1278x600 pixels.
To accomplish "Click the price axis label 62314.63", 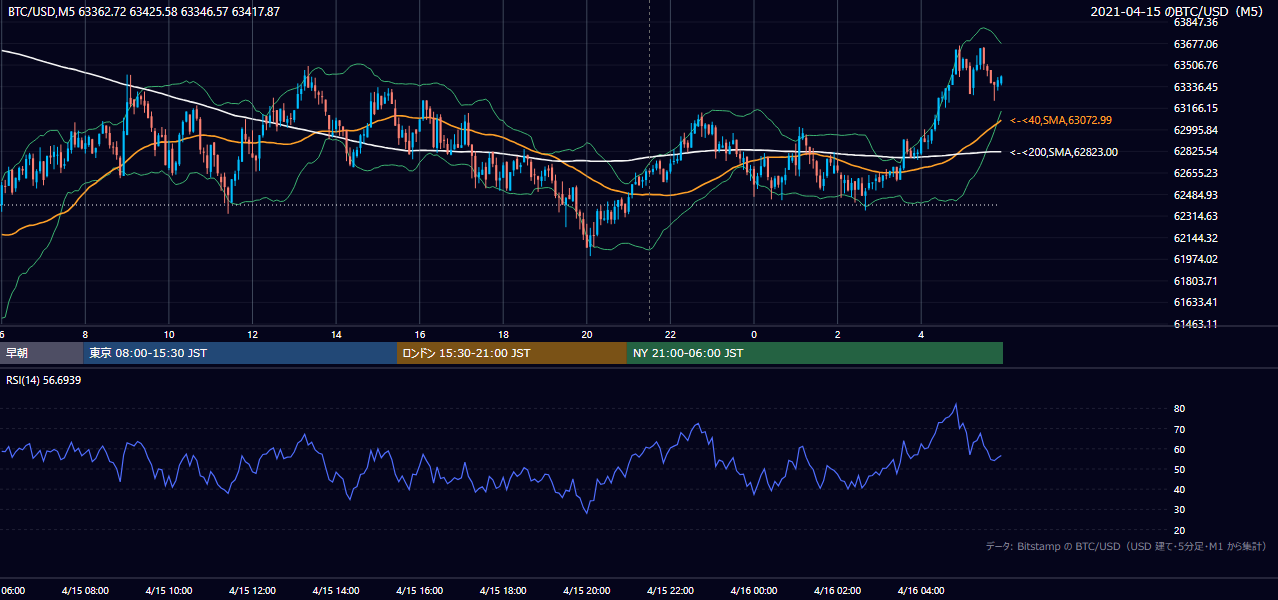I will pos(1195,216).
